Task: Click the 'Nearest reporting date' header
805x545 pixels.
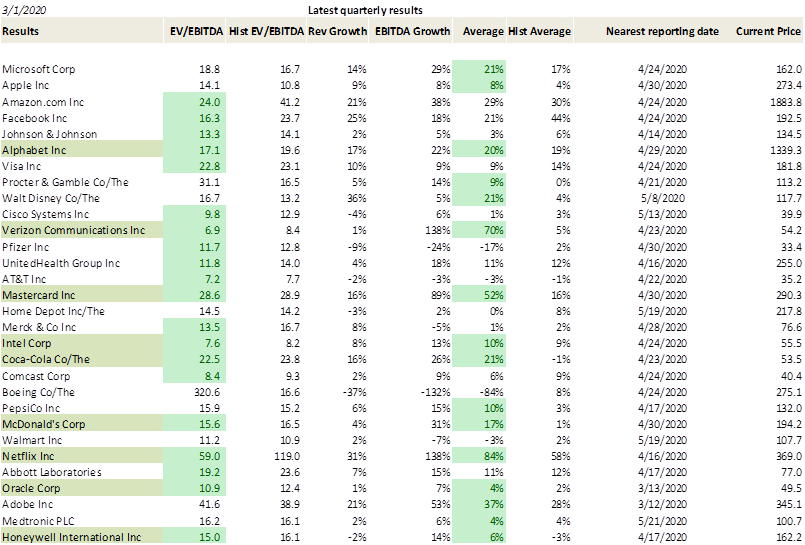Action: (662, 31)
